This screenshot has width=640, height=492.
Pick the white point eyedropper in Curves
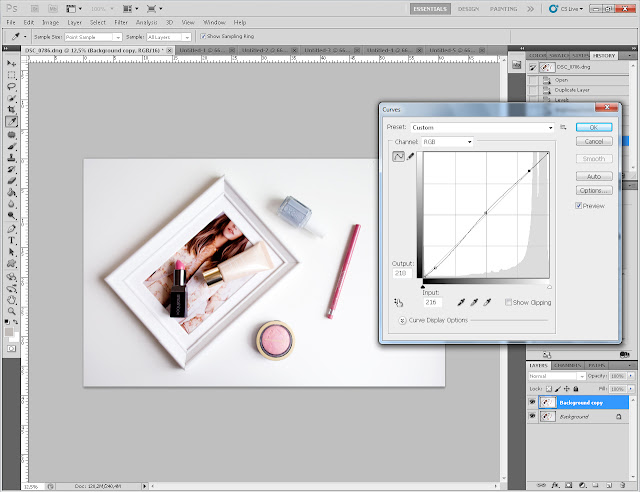(x=487, y=302)
